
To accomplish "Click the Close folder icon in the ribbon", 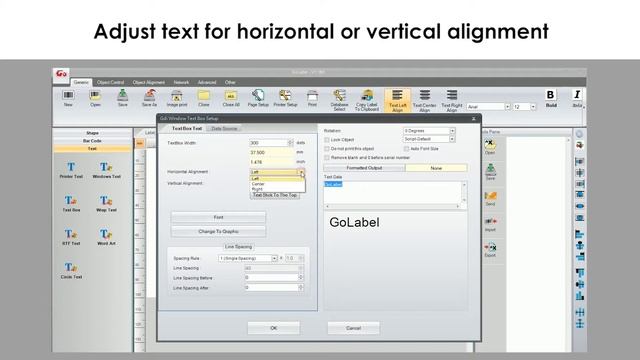I will coord(204,98).
